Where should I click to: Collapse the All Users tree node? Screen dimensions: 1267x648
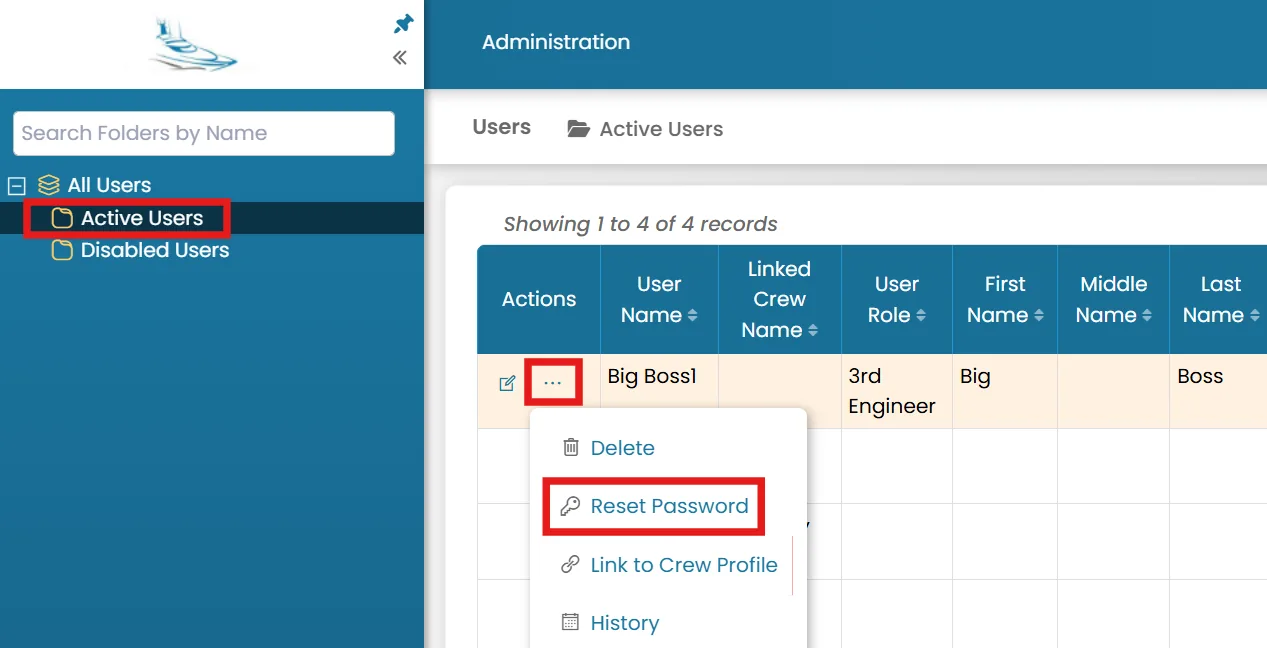16,185
